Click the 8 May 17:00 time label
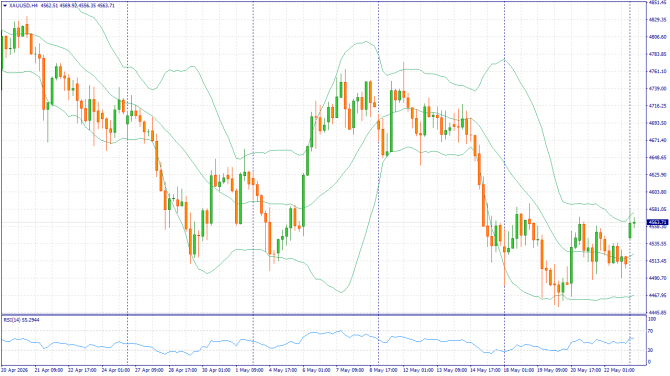 [x=384, y=370]
